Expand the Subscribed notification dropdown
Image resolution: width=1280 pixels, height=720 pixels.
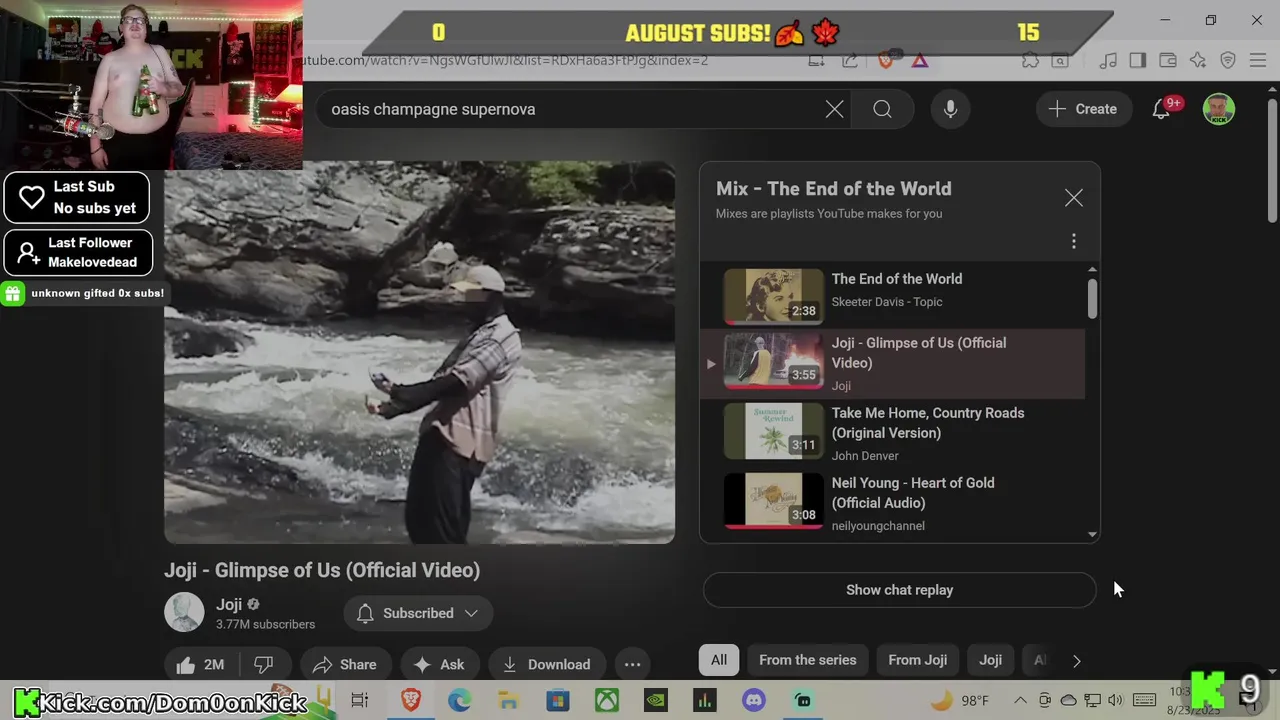coord(418,613)
